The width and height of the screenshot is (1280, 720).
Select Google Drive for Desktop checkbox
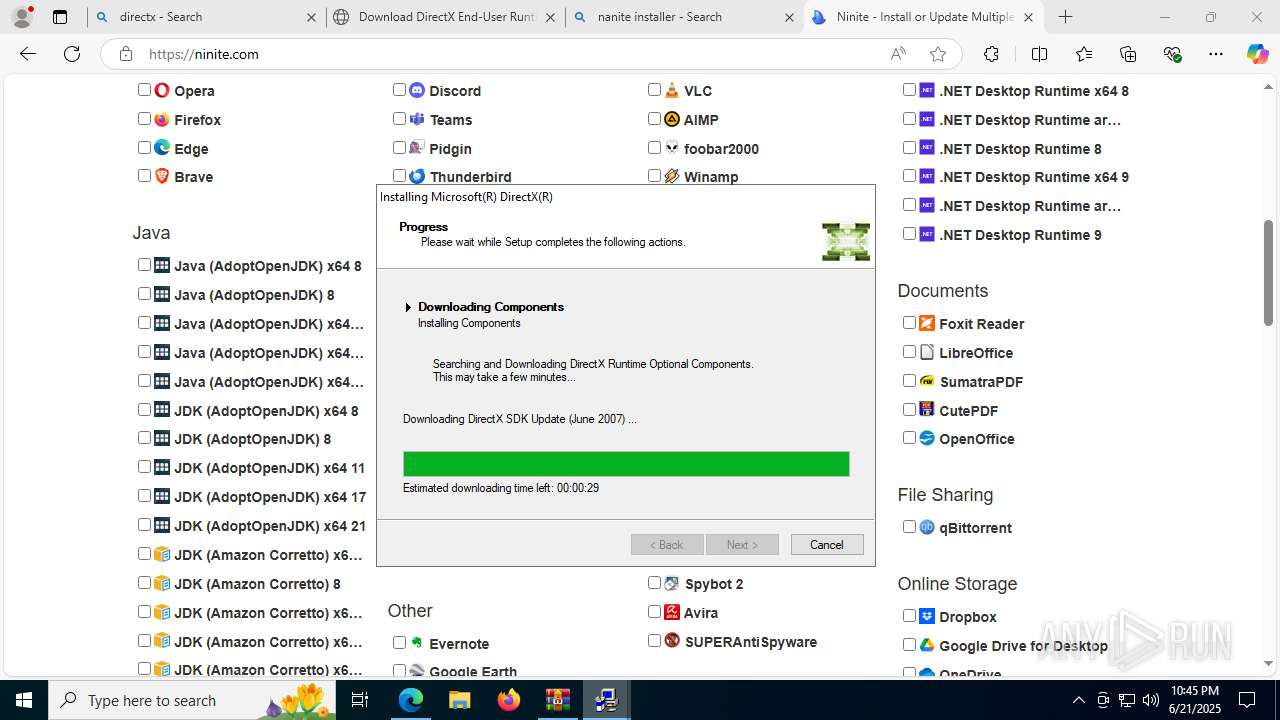(909, 644)
